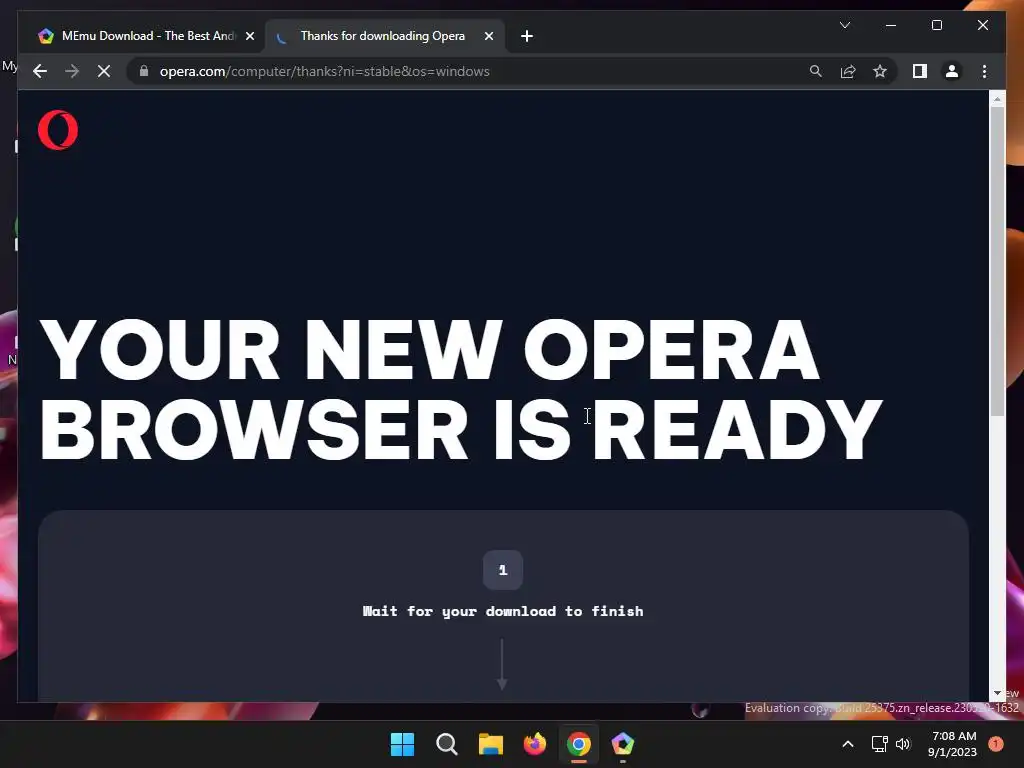Click the address bar URL
1024x768 pixels.
pos(325,71)
